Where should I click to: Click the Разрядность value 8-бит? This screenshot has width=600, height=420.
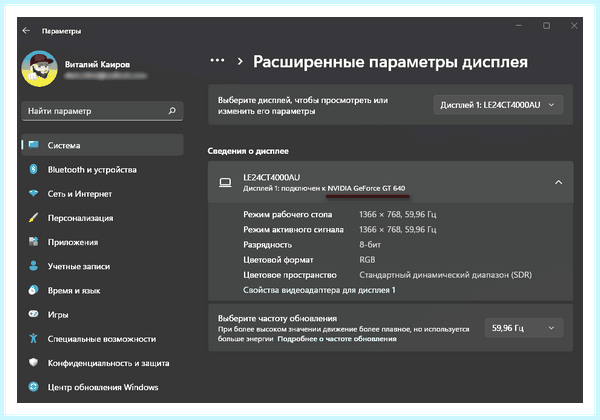click(x=370, y=244)
